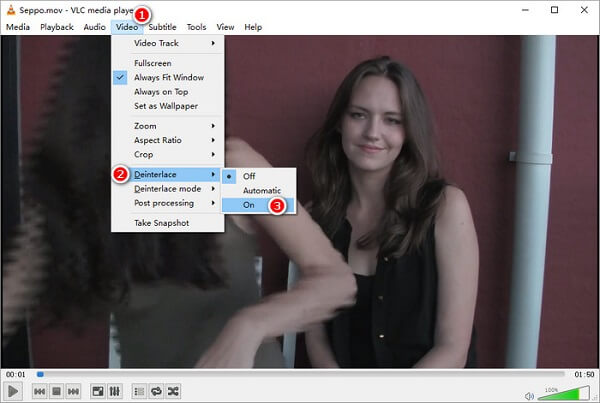Mute audio using the speaker icon
Image resolution: width=600 pixels, height=403 pixels.
(530, 392)
